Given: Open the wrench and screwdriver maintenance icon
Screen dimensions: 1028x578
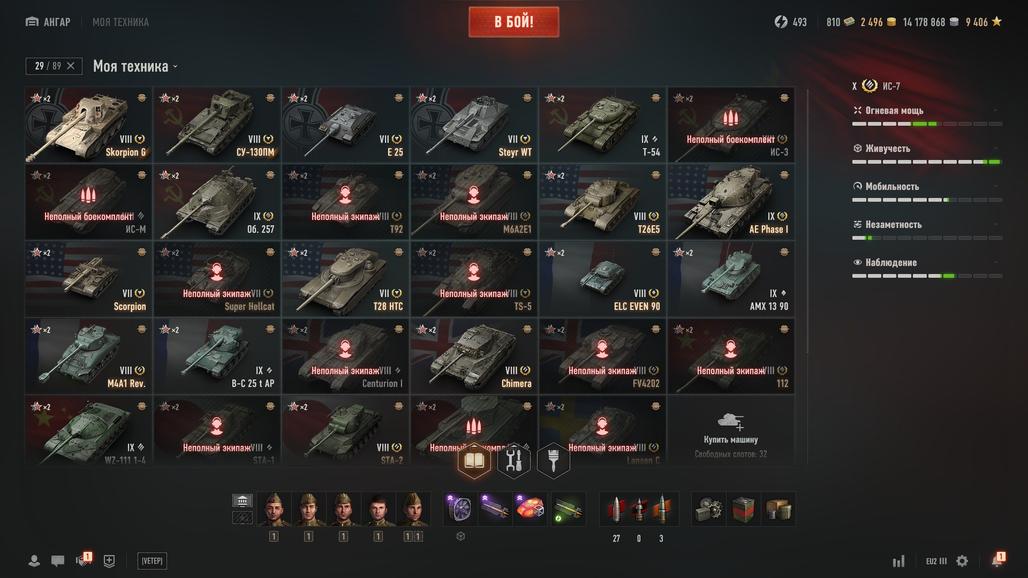Looking at the screenshot, I should point(514,460).
